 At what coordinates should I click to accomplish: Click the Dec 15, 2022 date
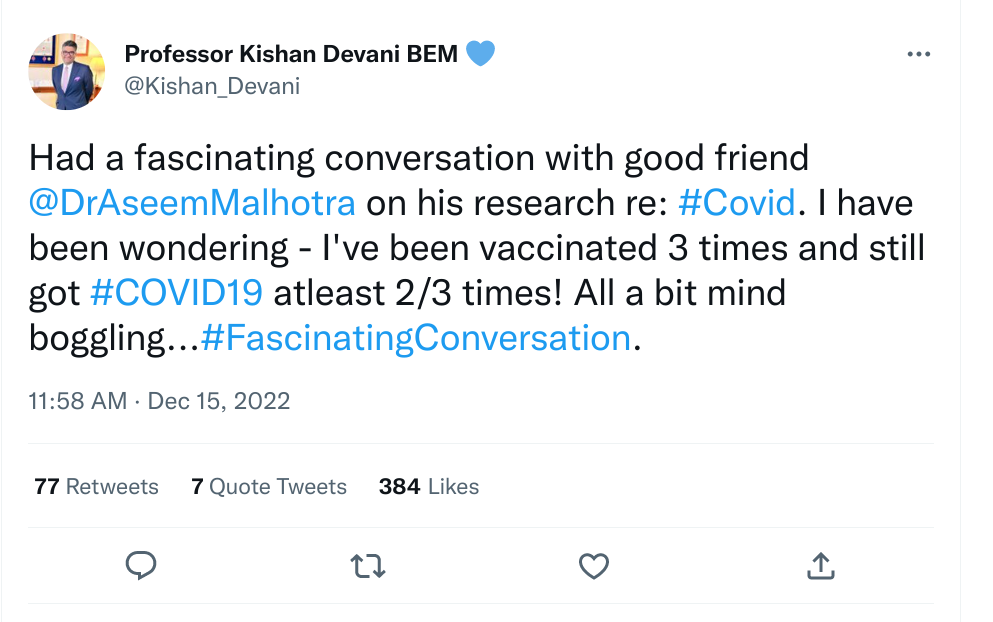(x=219, y=401)
